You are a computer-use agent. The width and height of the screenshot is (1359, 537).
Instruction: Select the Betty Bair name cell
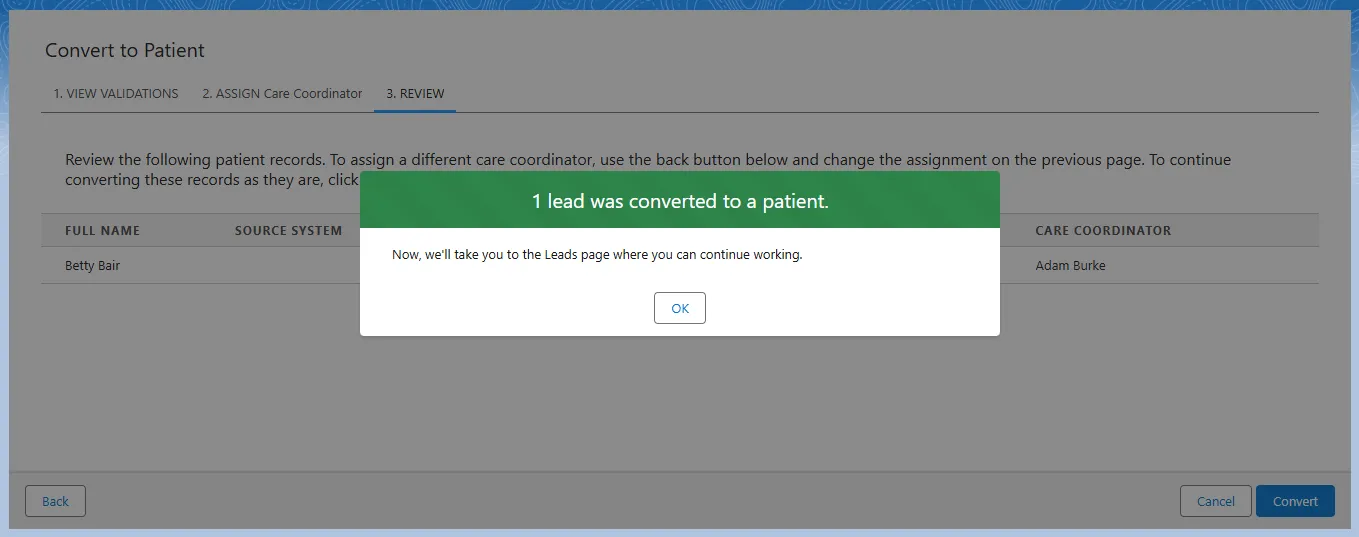point(92,266)
